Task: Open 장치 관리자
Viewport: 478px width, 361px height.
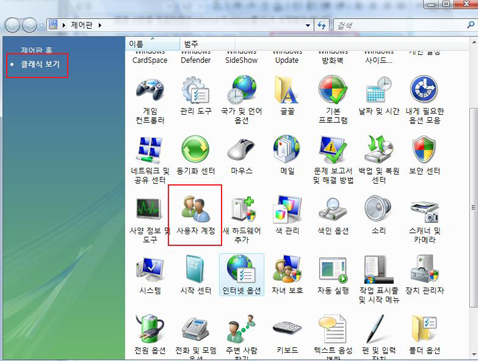Action: click(424, 275)
